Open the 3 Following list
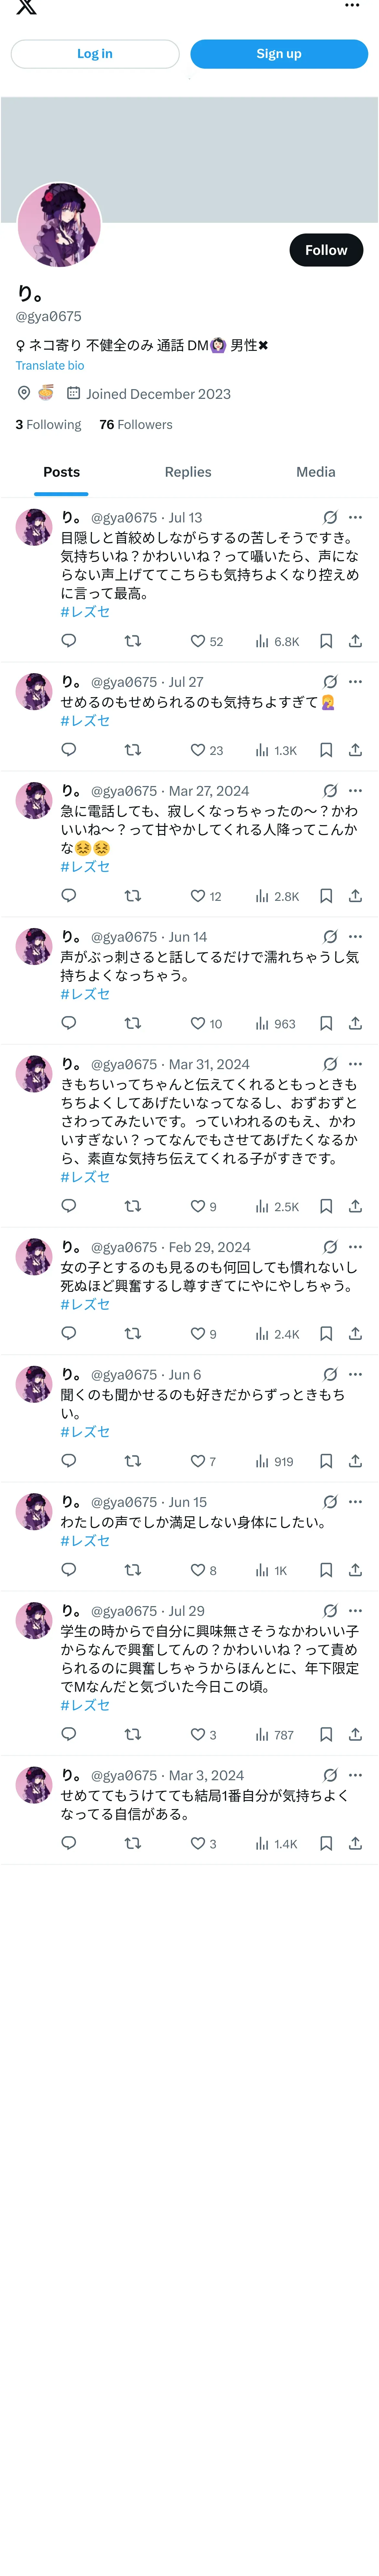The height and width of the screenshot is (2576, 379). [48, 425]
